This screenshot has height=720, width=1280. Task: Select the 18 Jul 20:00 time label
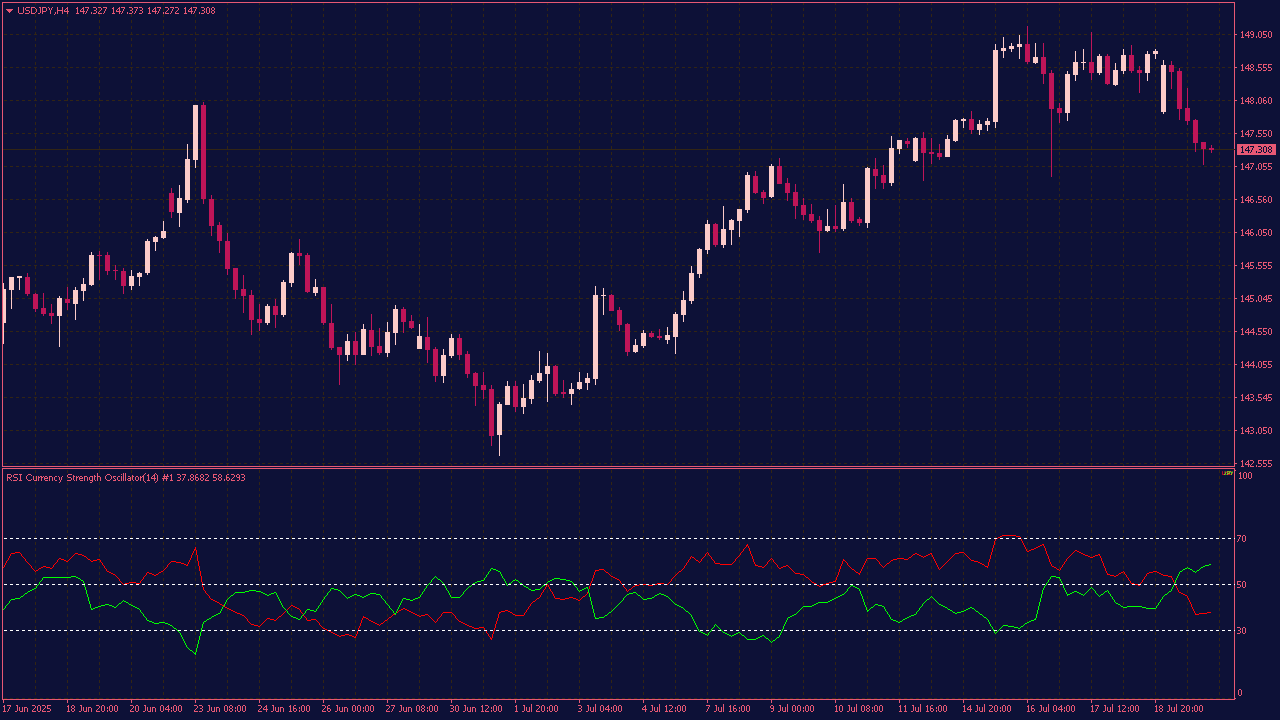(1180, 708)
